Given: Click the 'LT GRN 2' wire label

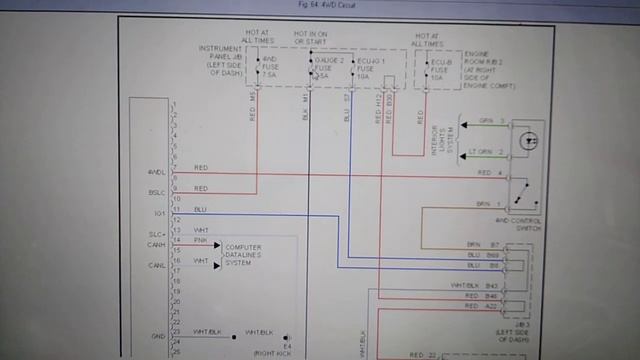Looking at the screenshot, I should tap(485, 152).
